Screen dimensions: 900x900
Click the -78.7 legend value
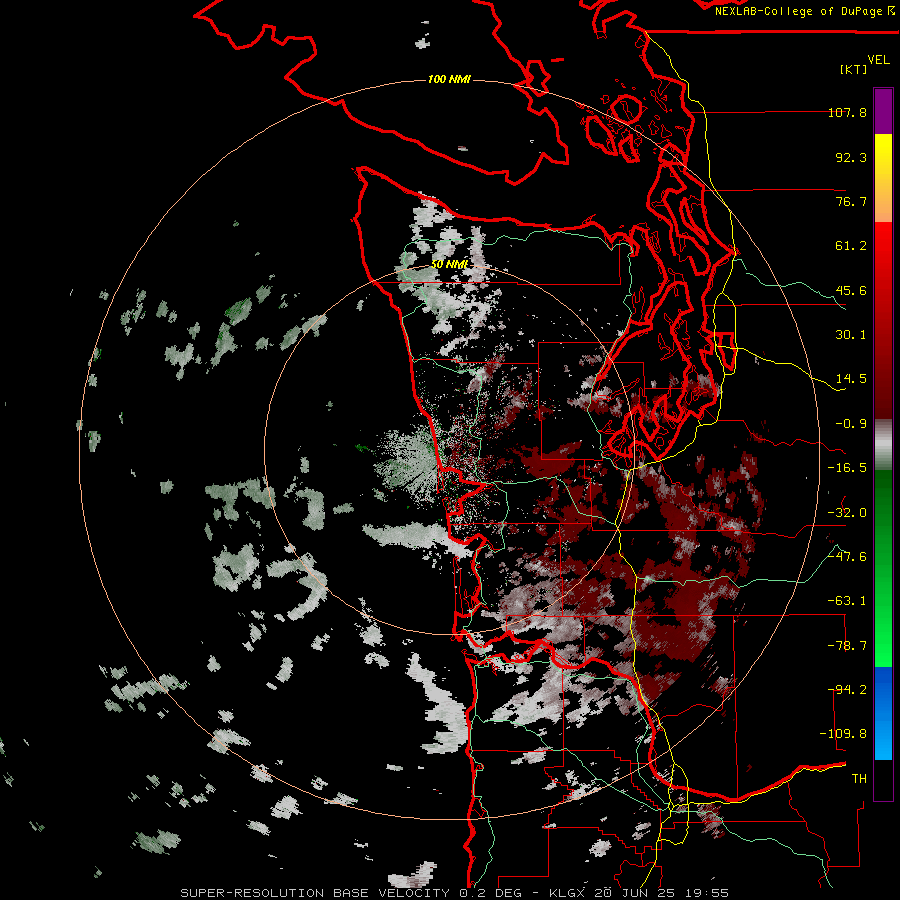click(x=847, y=646)
